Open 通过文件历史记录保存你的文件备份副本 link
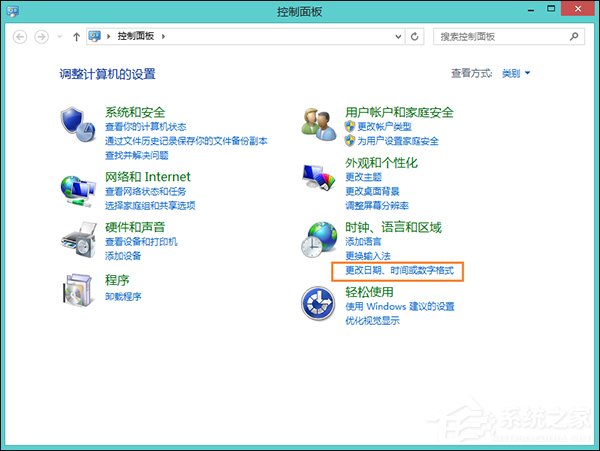The image size is (600, 451). 186,141
